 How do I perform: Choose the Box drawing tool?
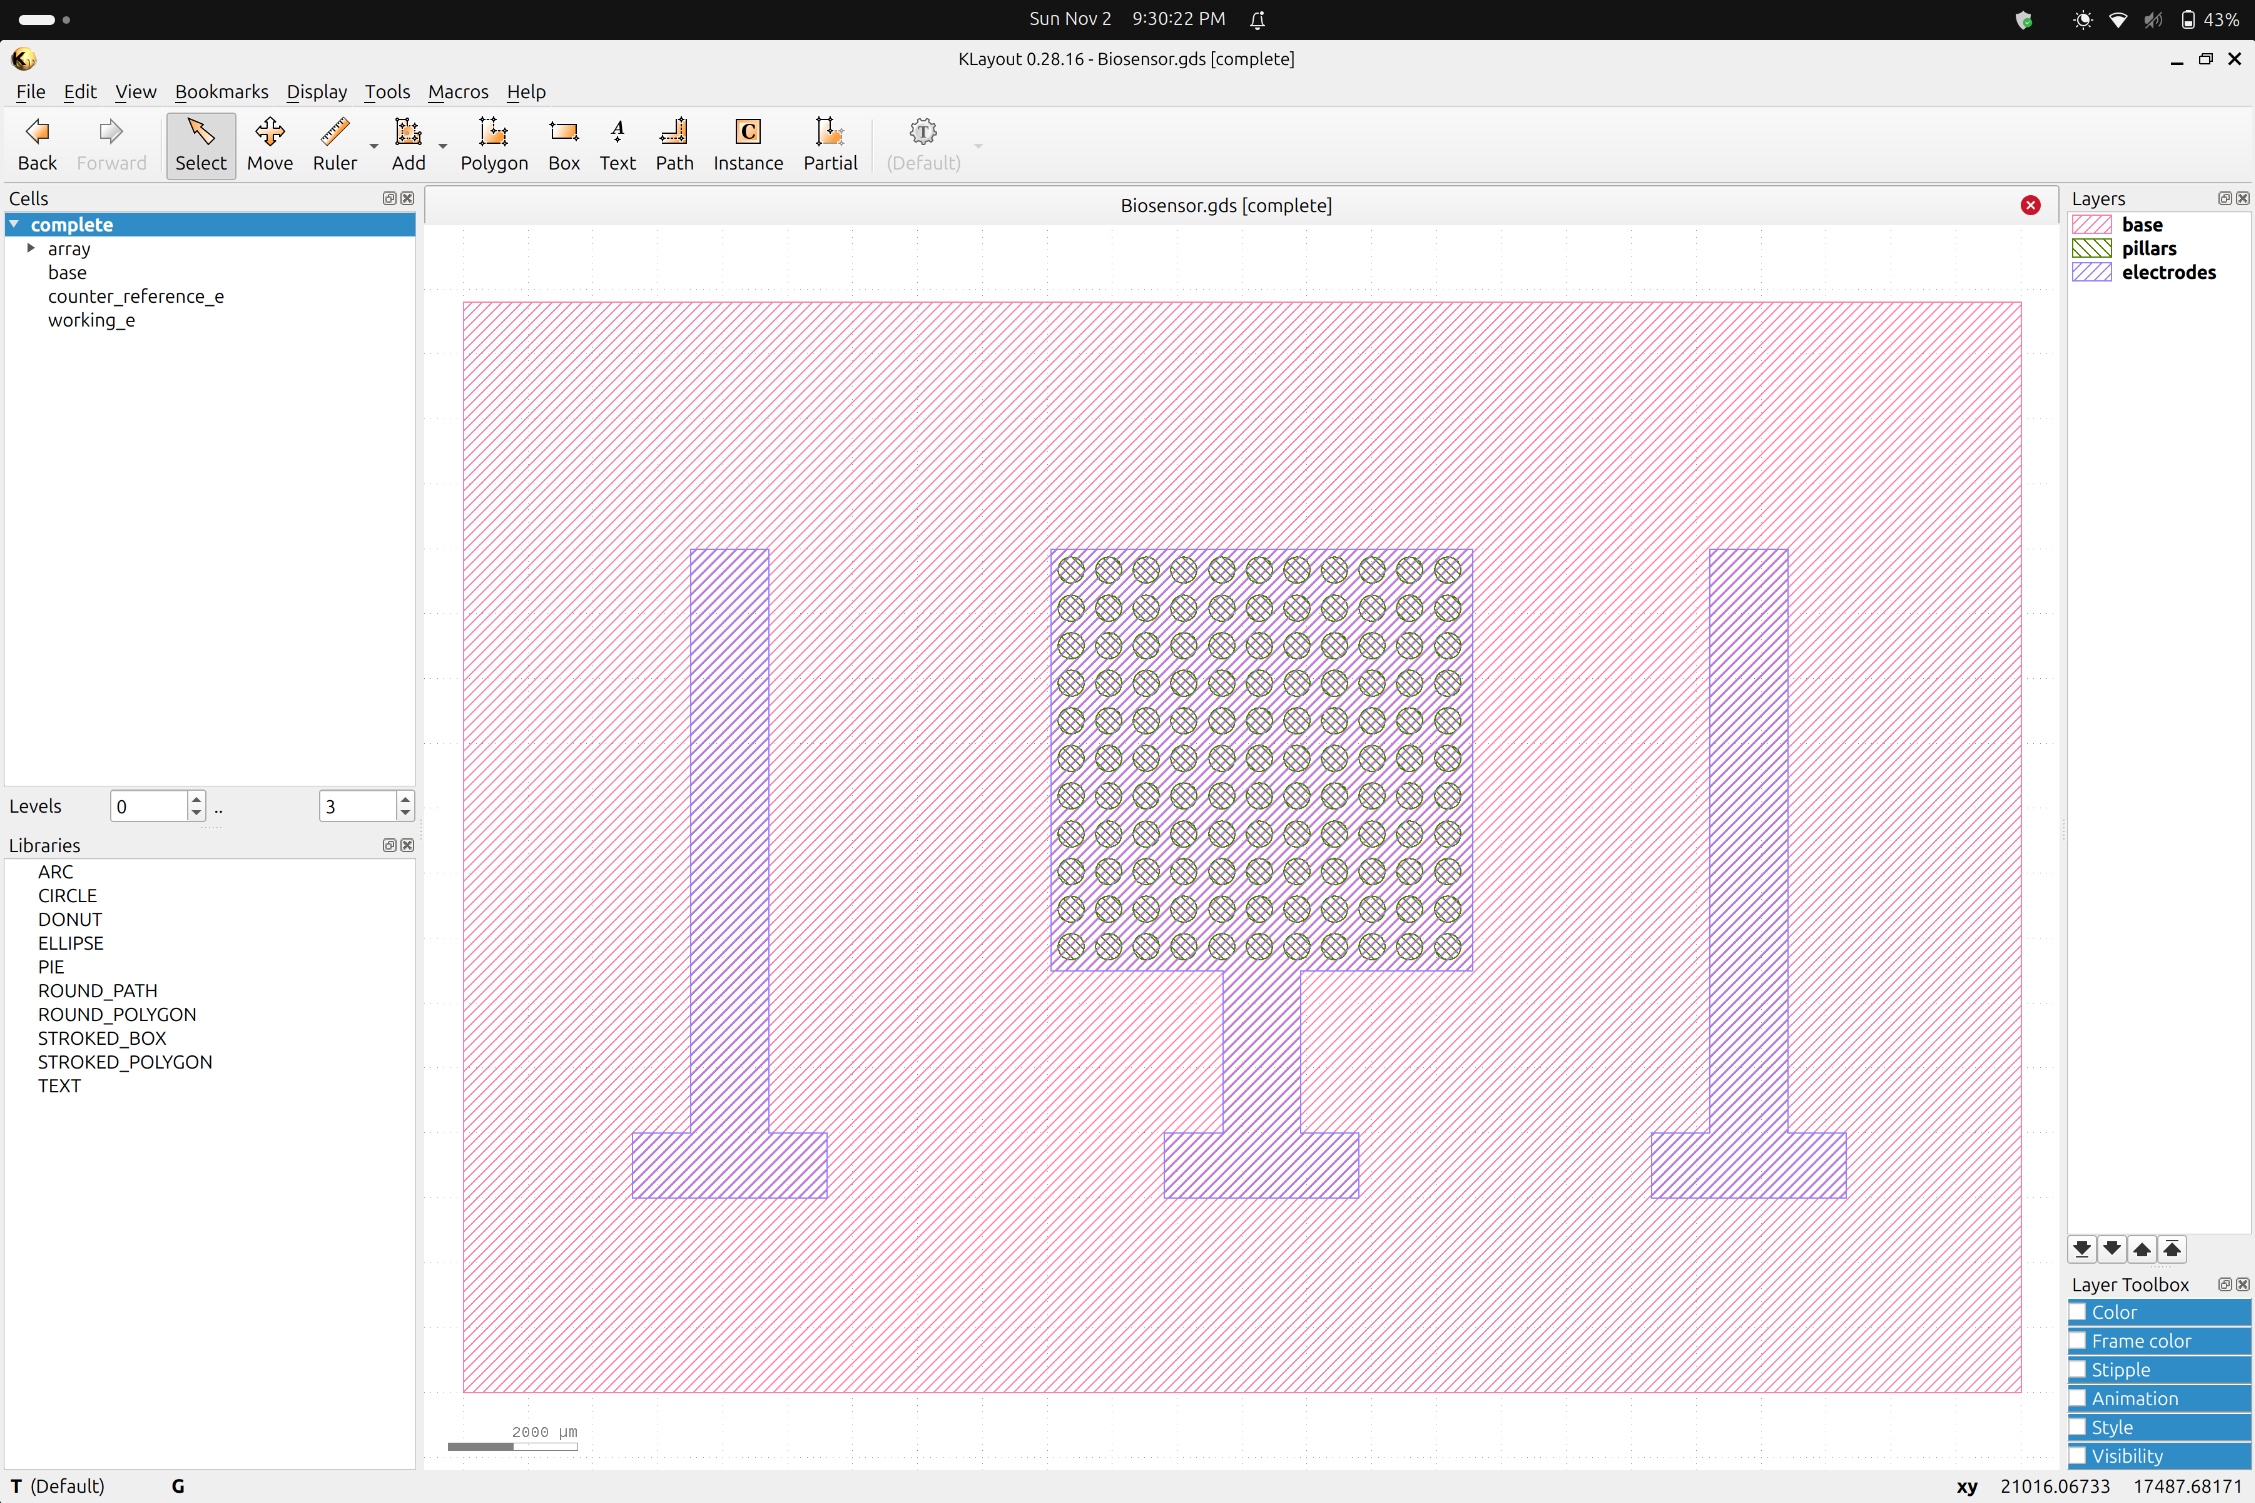(x=563, y=144)
